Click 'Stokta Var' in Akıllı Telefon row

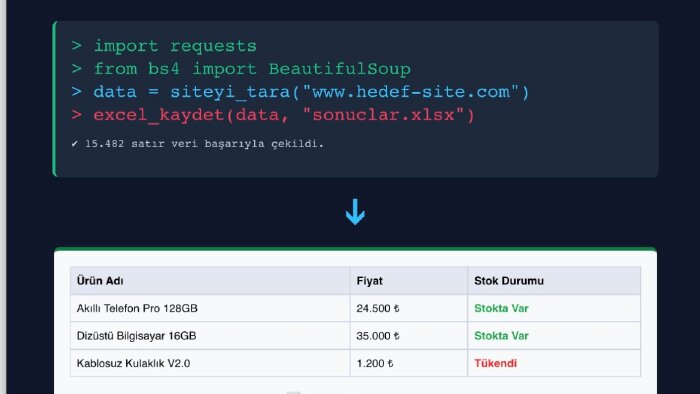(x=501, y=308)
